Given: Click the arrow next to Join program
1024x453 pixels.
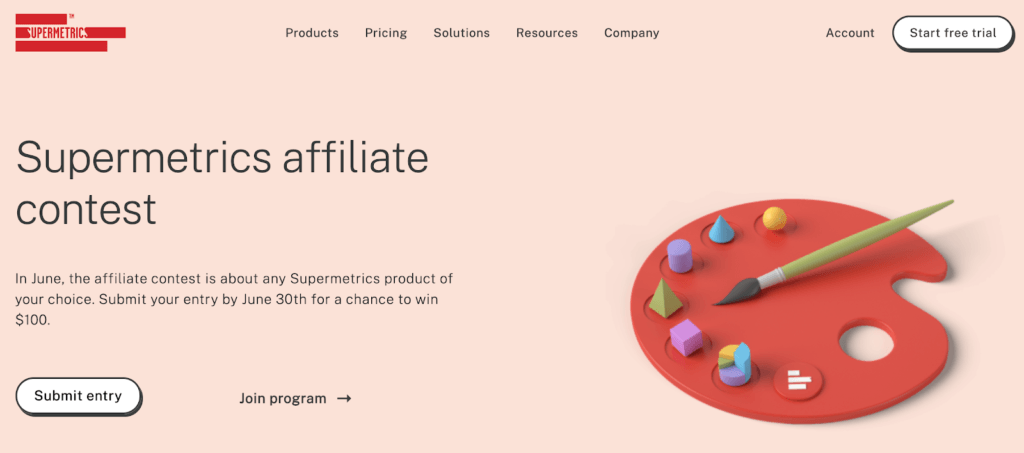Looking at the screenshot, I should pyautogui.click(x=344, y=398).
